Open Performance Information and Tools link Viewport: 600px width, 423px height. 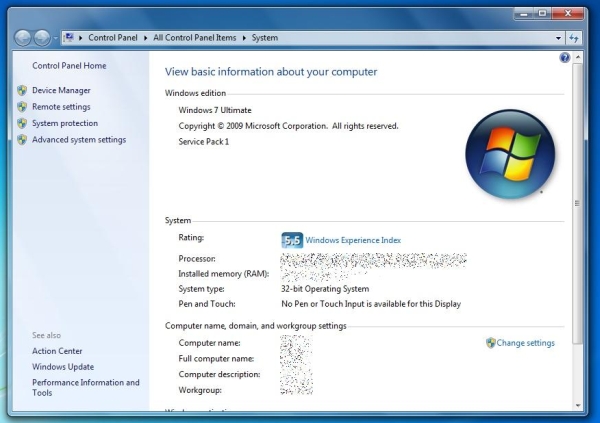point(86,387)
